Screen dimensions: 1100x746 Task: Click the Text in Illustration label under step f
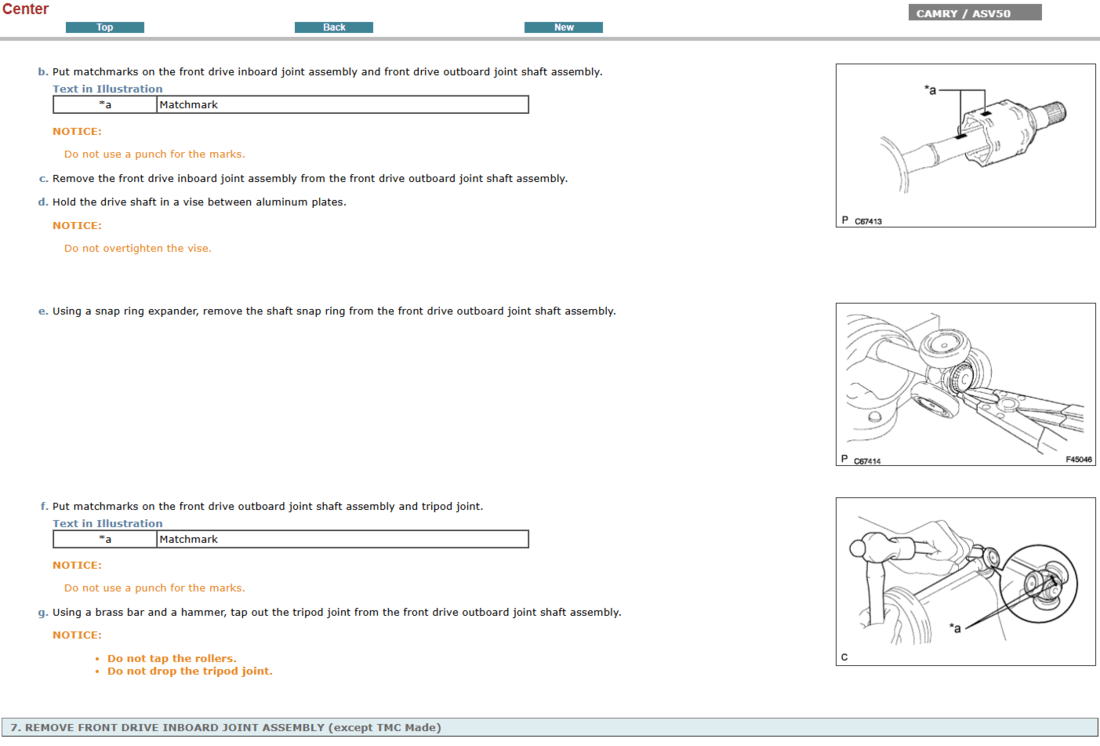(x=107, y=523)
